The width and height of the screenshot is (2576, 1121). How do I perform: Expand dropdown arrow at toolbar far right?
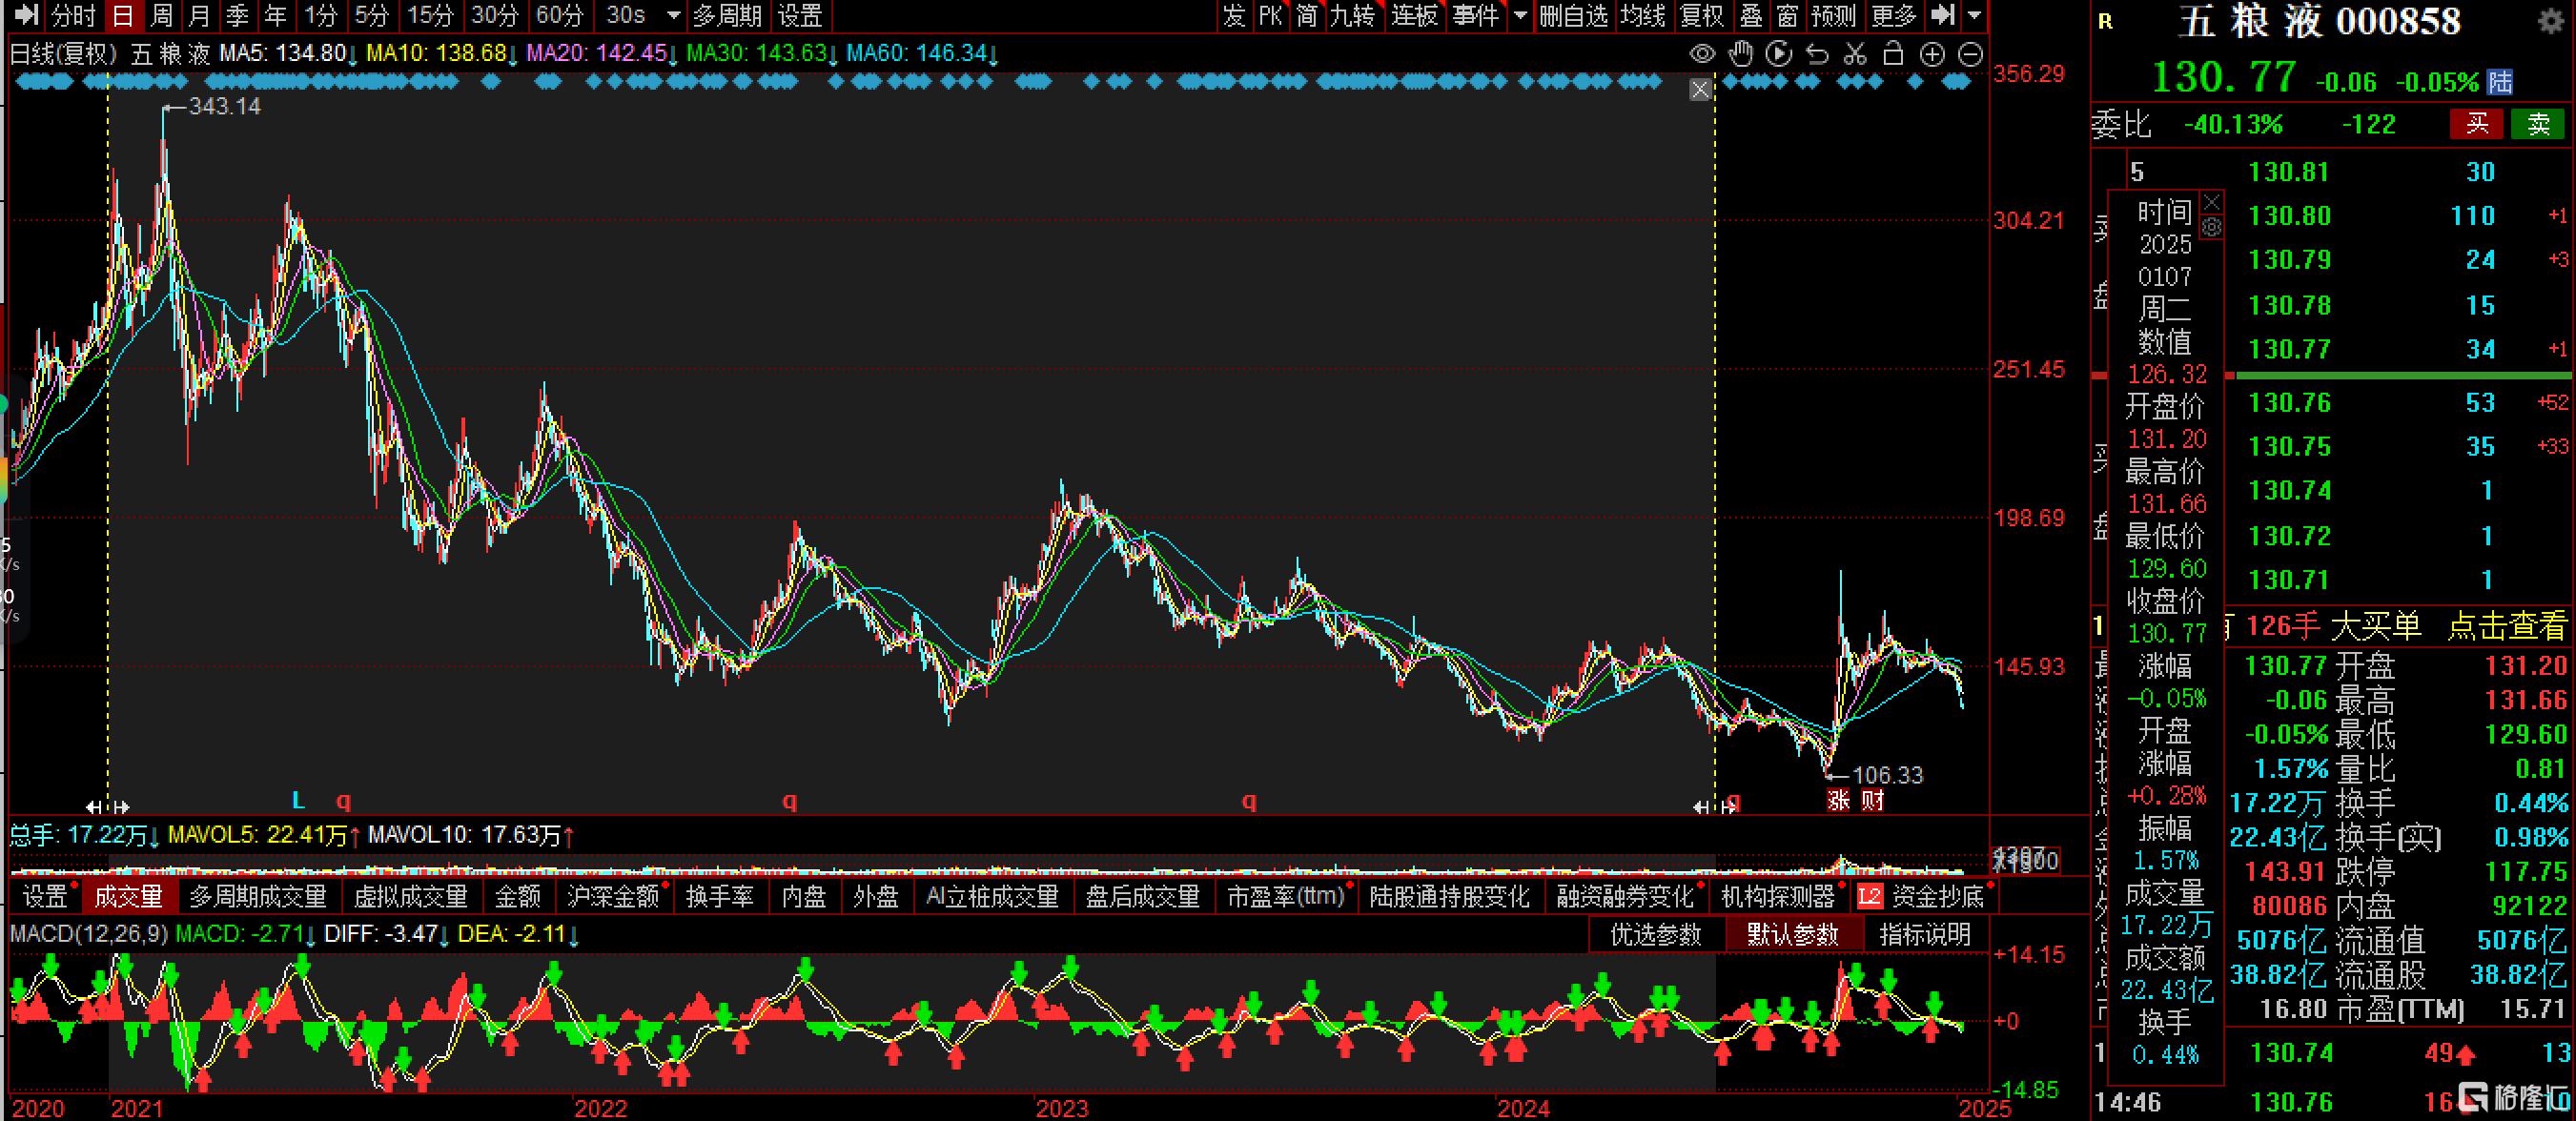click(1974, 15)
